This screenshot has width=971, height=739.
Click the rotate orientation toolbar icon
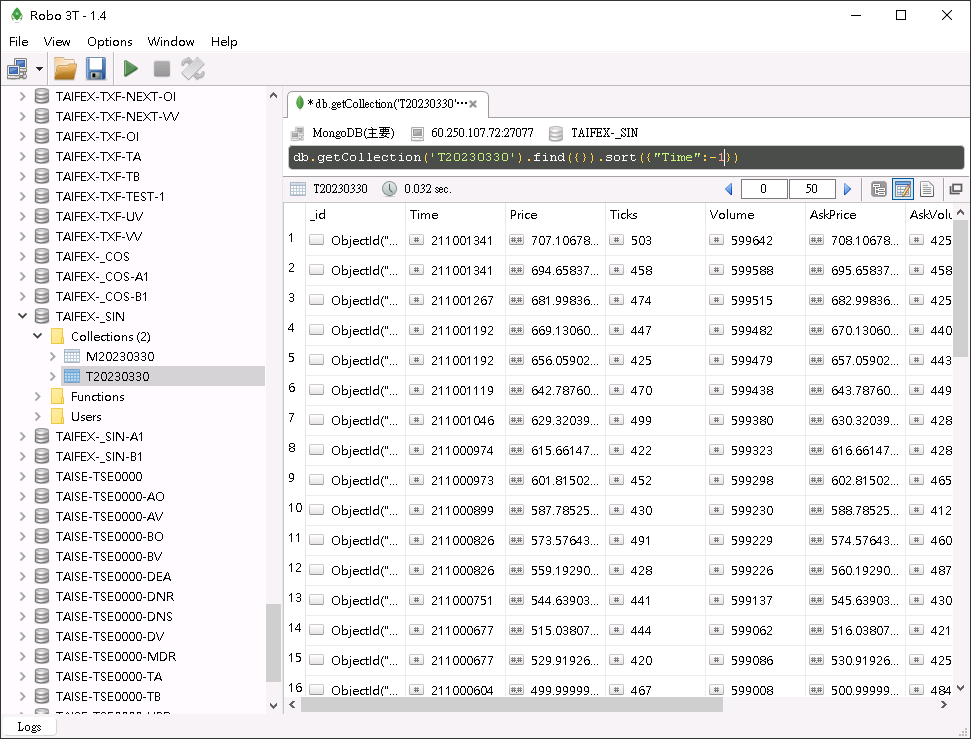pyautogui.click(x=193, y=69)
